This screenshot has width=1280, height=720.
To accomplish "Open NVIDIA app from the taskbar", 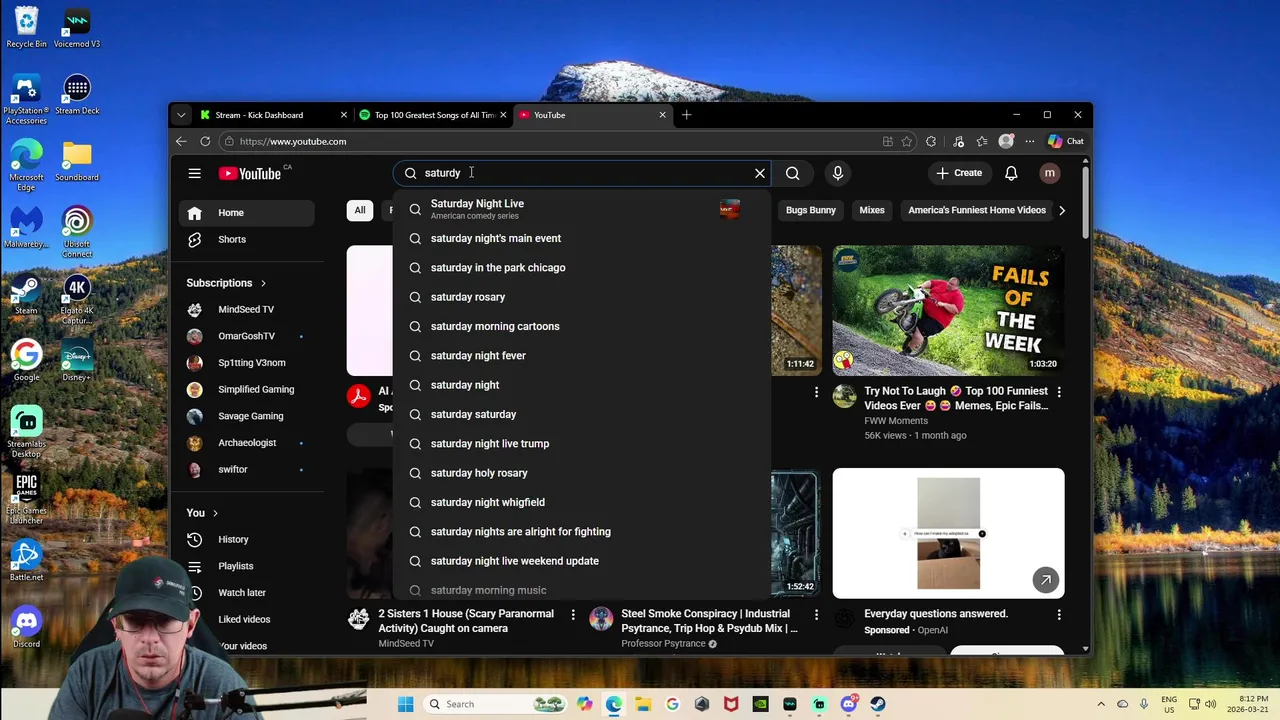I will (760, 704).
